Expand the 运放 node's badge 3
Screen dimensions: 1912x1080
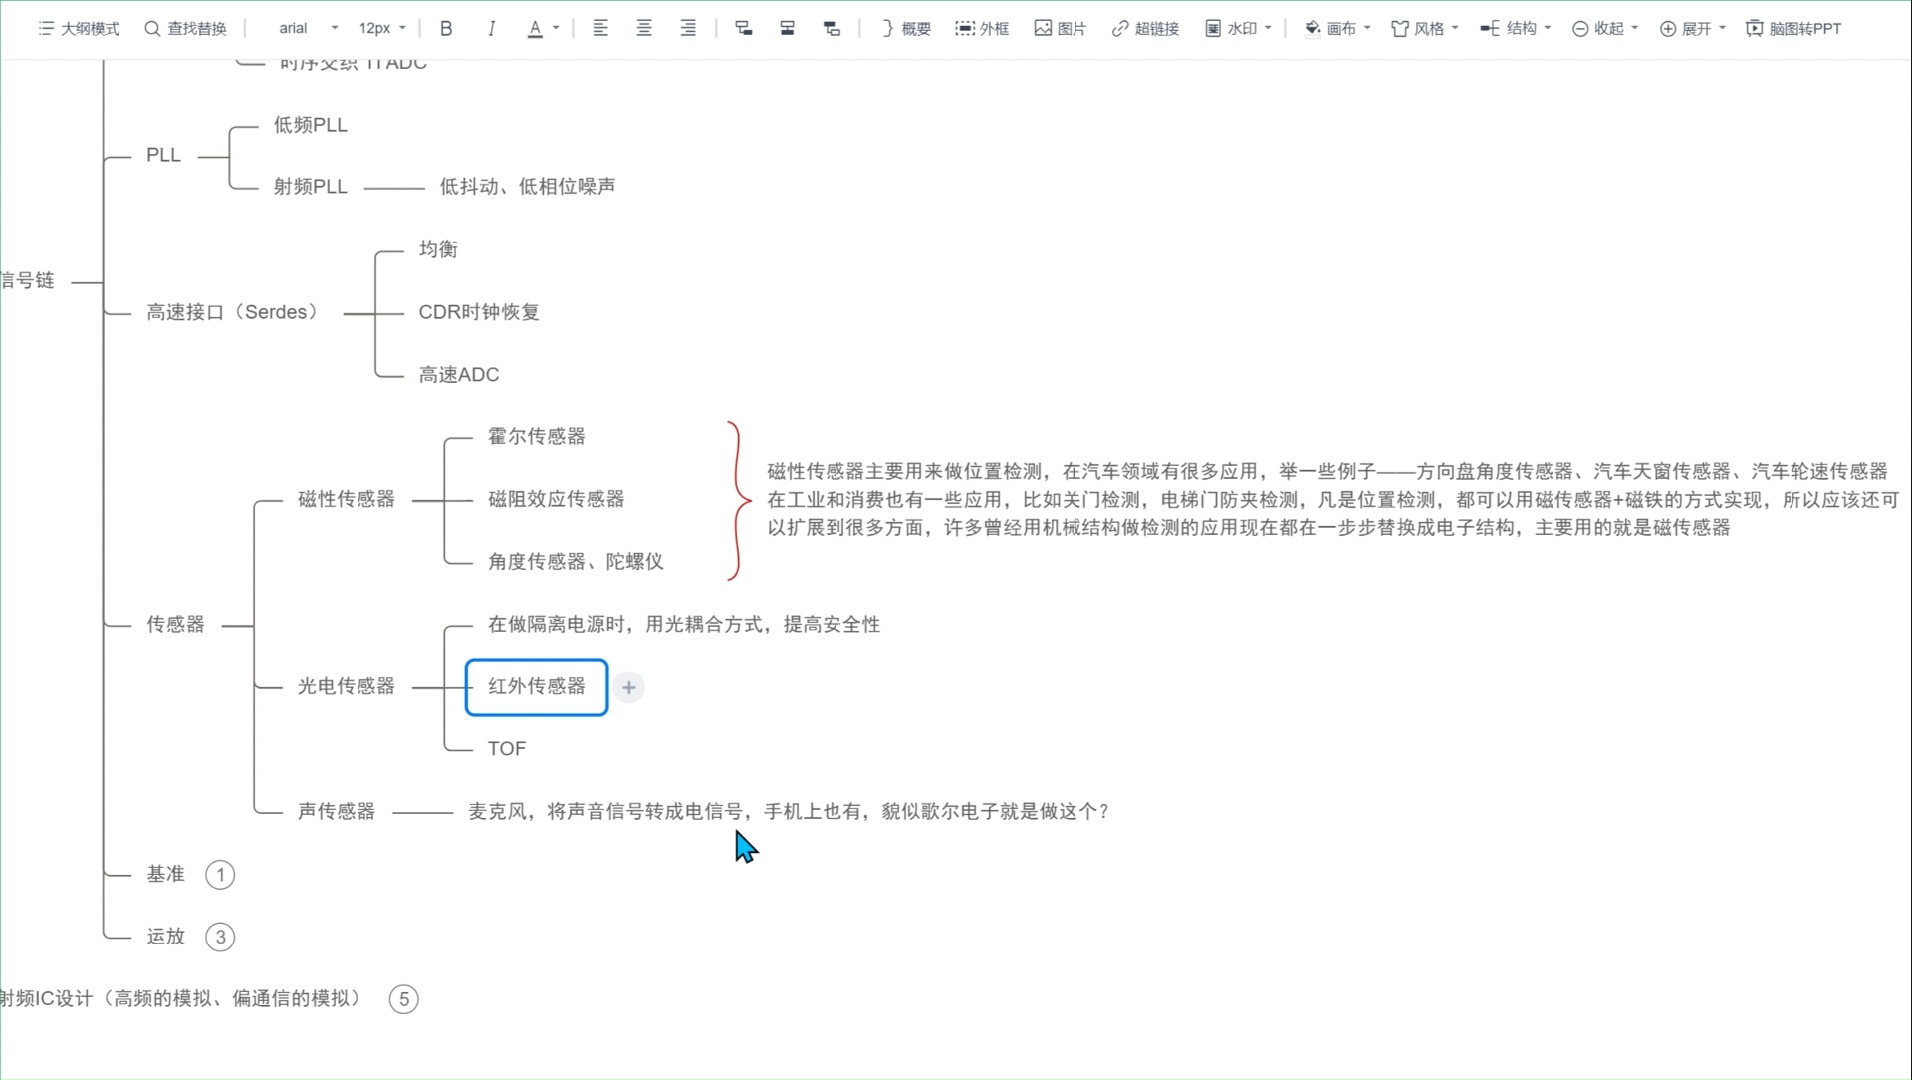tap(220, 937)
